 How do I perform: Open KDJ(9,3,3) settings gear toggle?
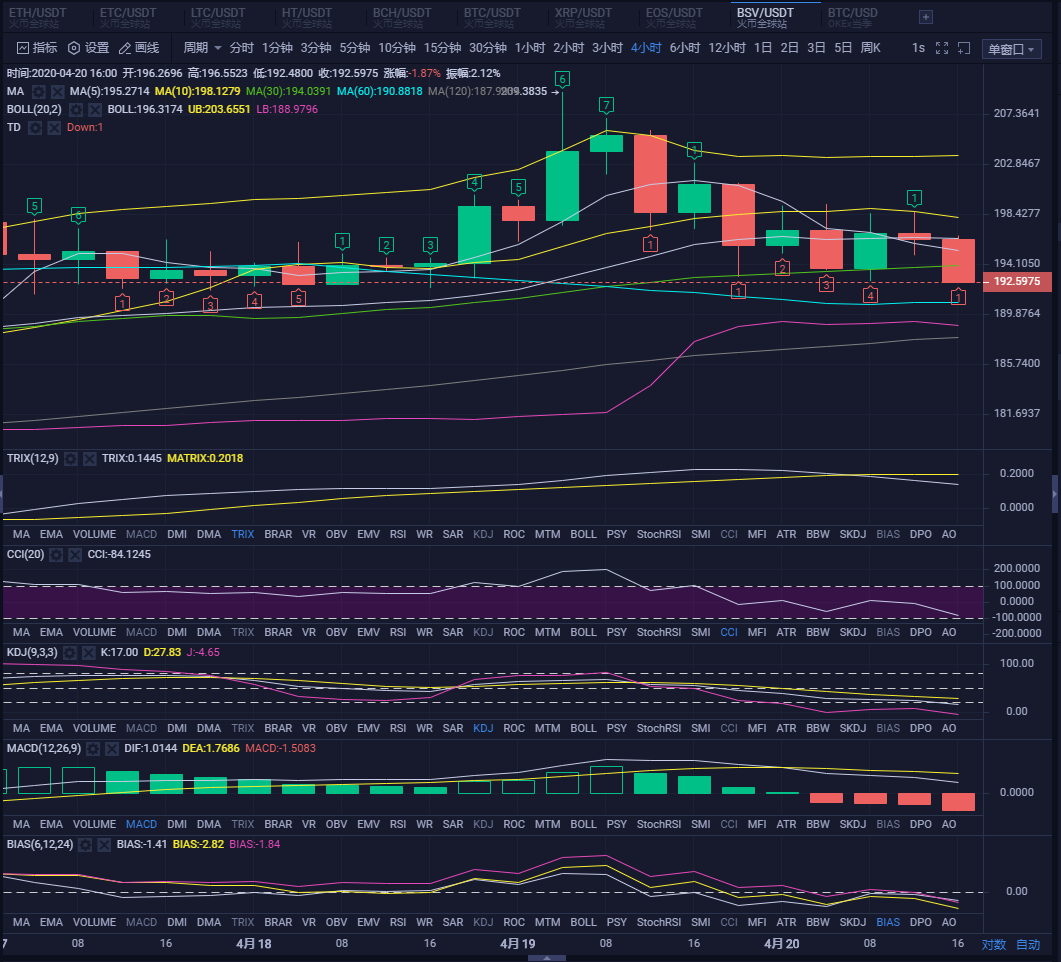pos(70,651)
